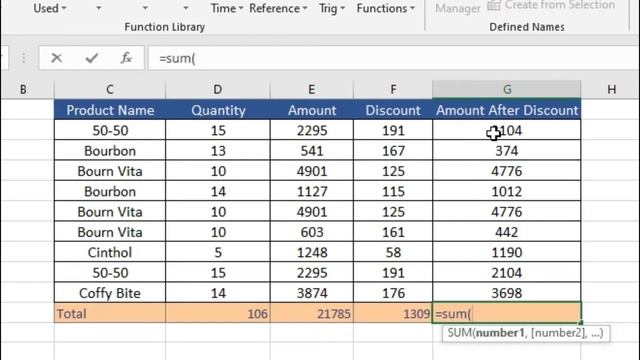Screen dimensions: 640x360
Task: Click the Quantity header cell
Action: click(218, 110)
